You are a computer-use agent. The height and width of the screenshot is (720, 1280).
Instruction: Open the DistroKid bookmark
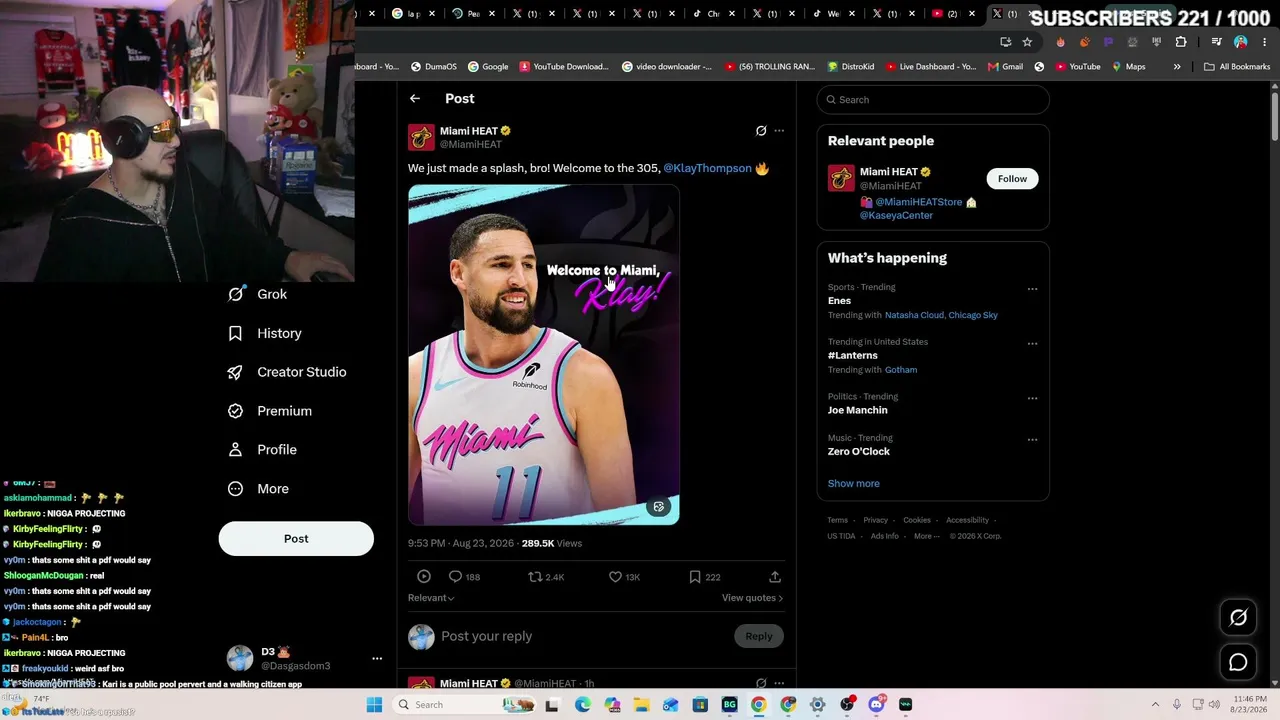(x=851, y=67)
